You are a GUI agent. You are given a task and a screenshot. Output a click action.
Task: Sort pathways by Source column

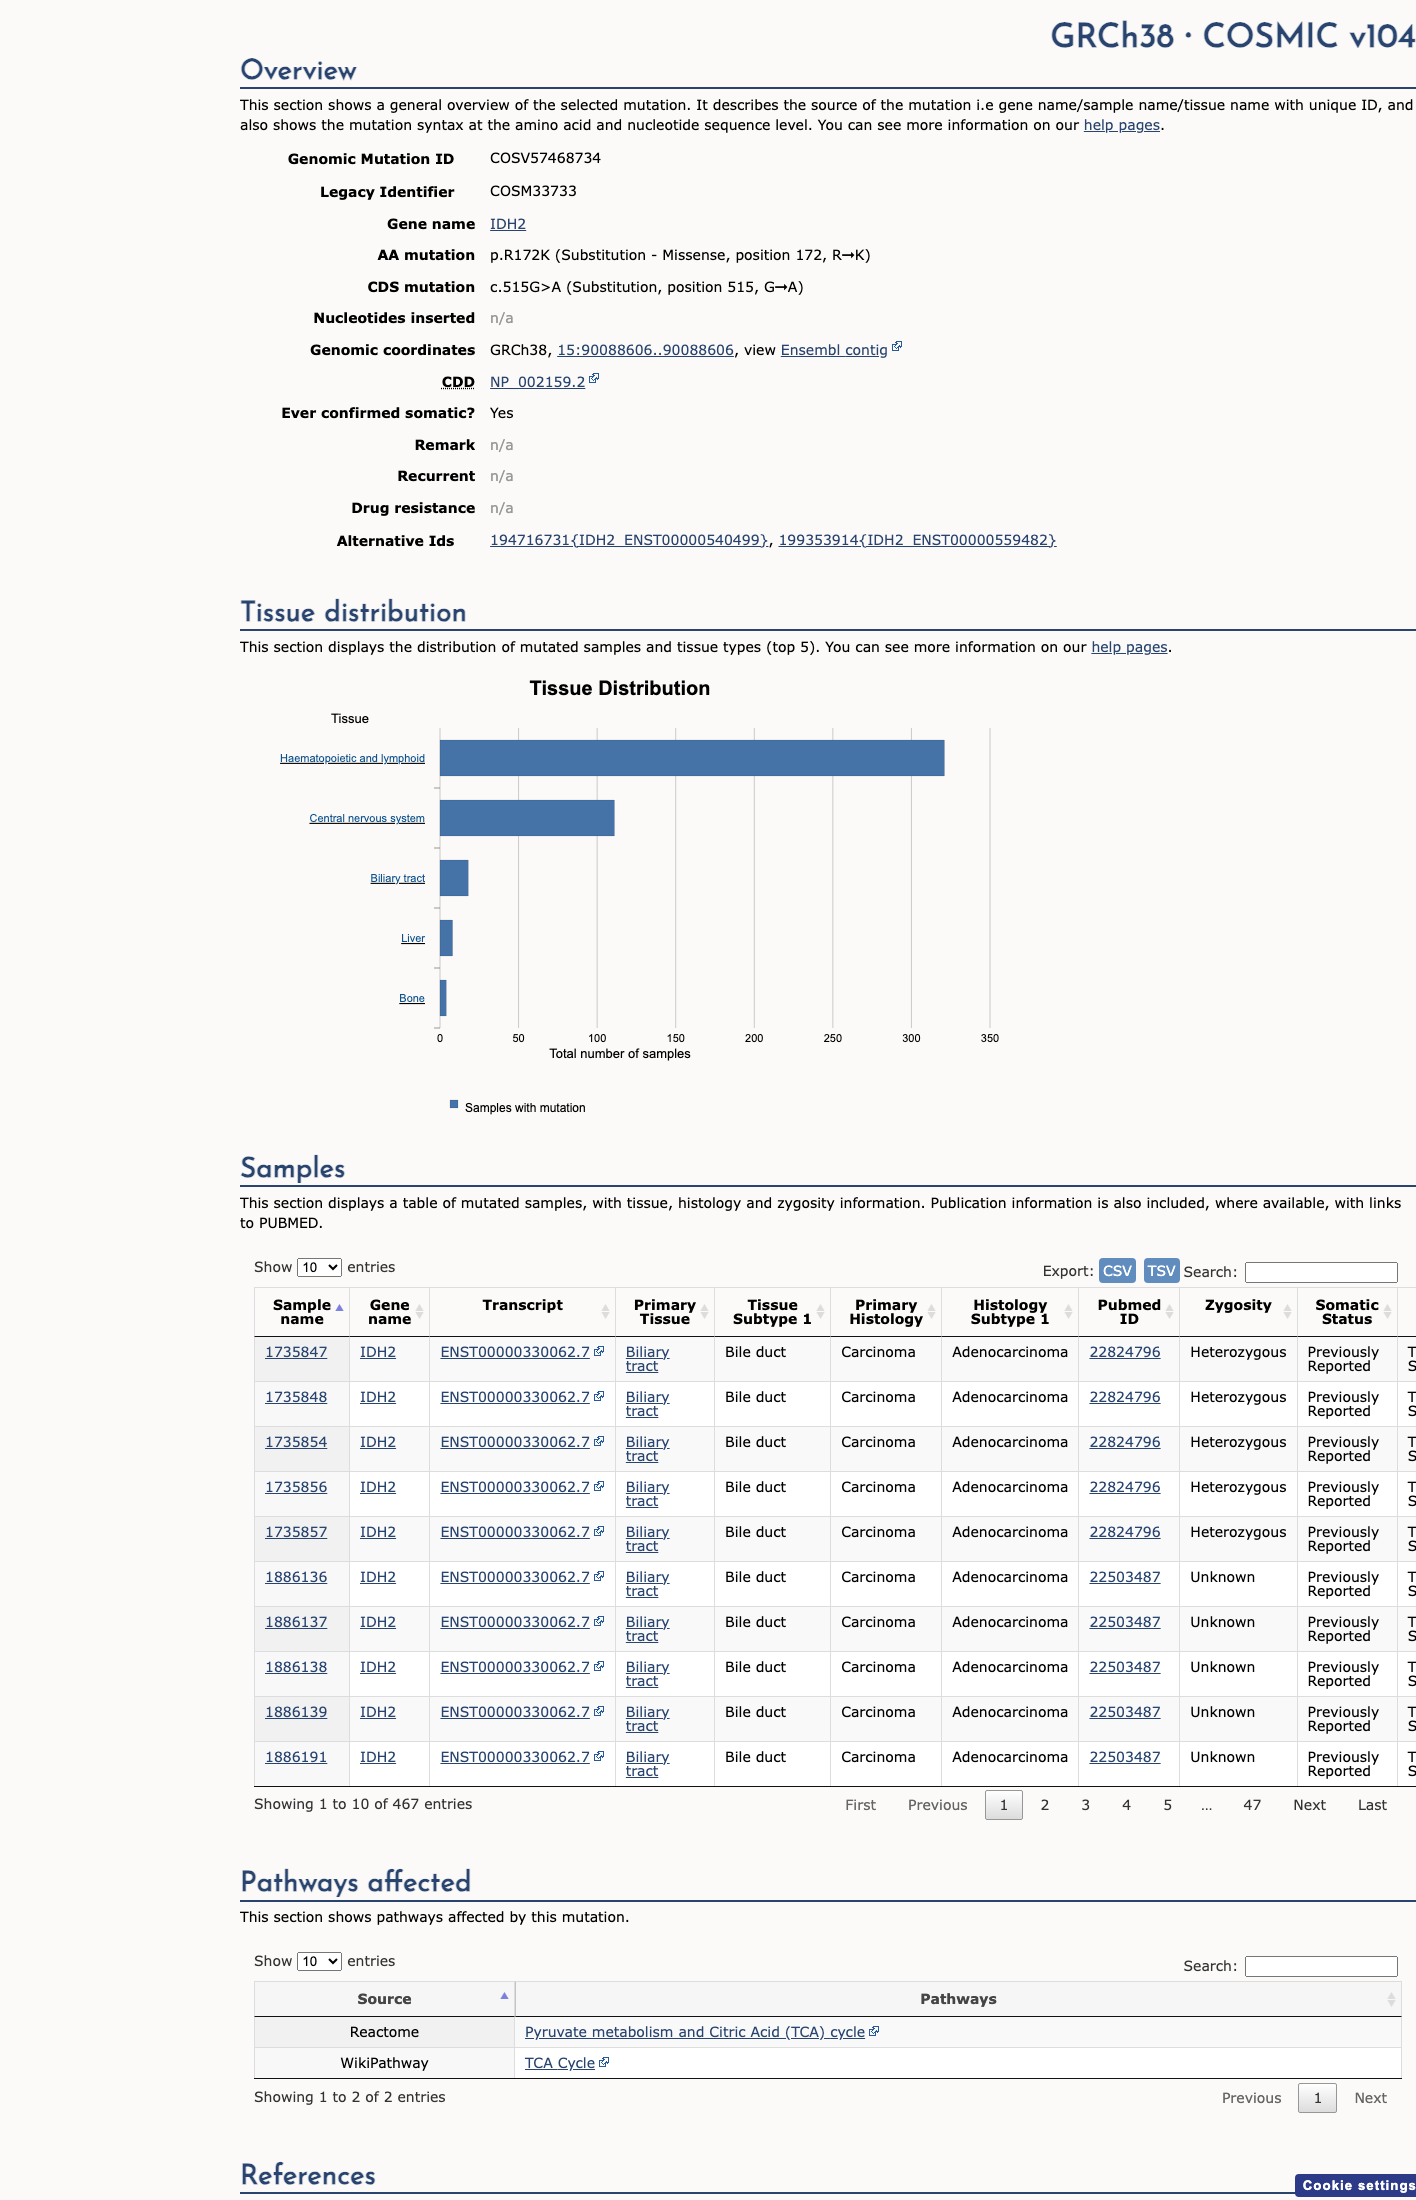[384, 1999]
